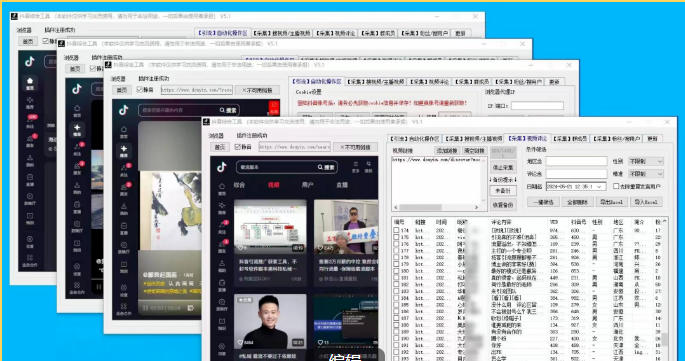Click the Export Excel button
The image size is (685, 361).
coord(611,202)
